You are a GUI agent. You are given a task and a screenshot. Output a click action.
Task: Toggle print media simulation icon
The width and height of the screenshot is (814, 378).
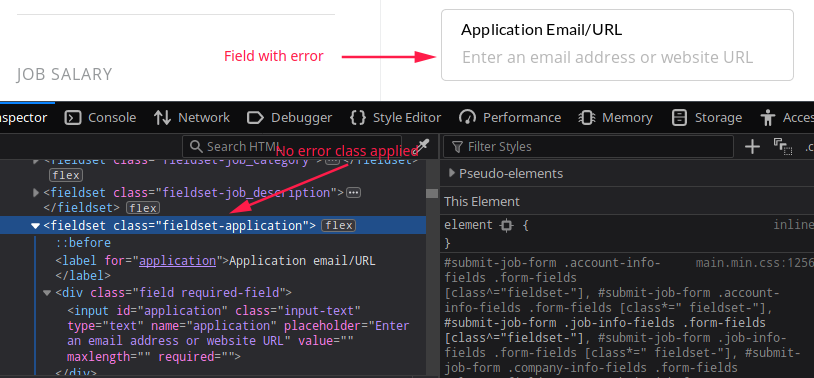(x=783, y=147)
